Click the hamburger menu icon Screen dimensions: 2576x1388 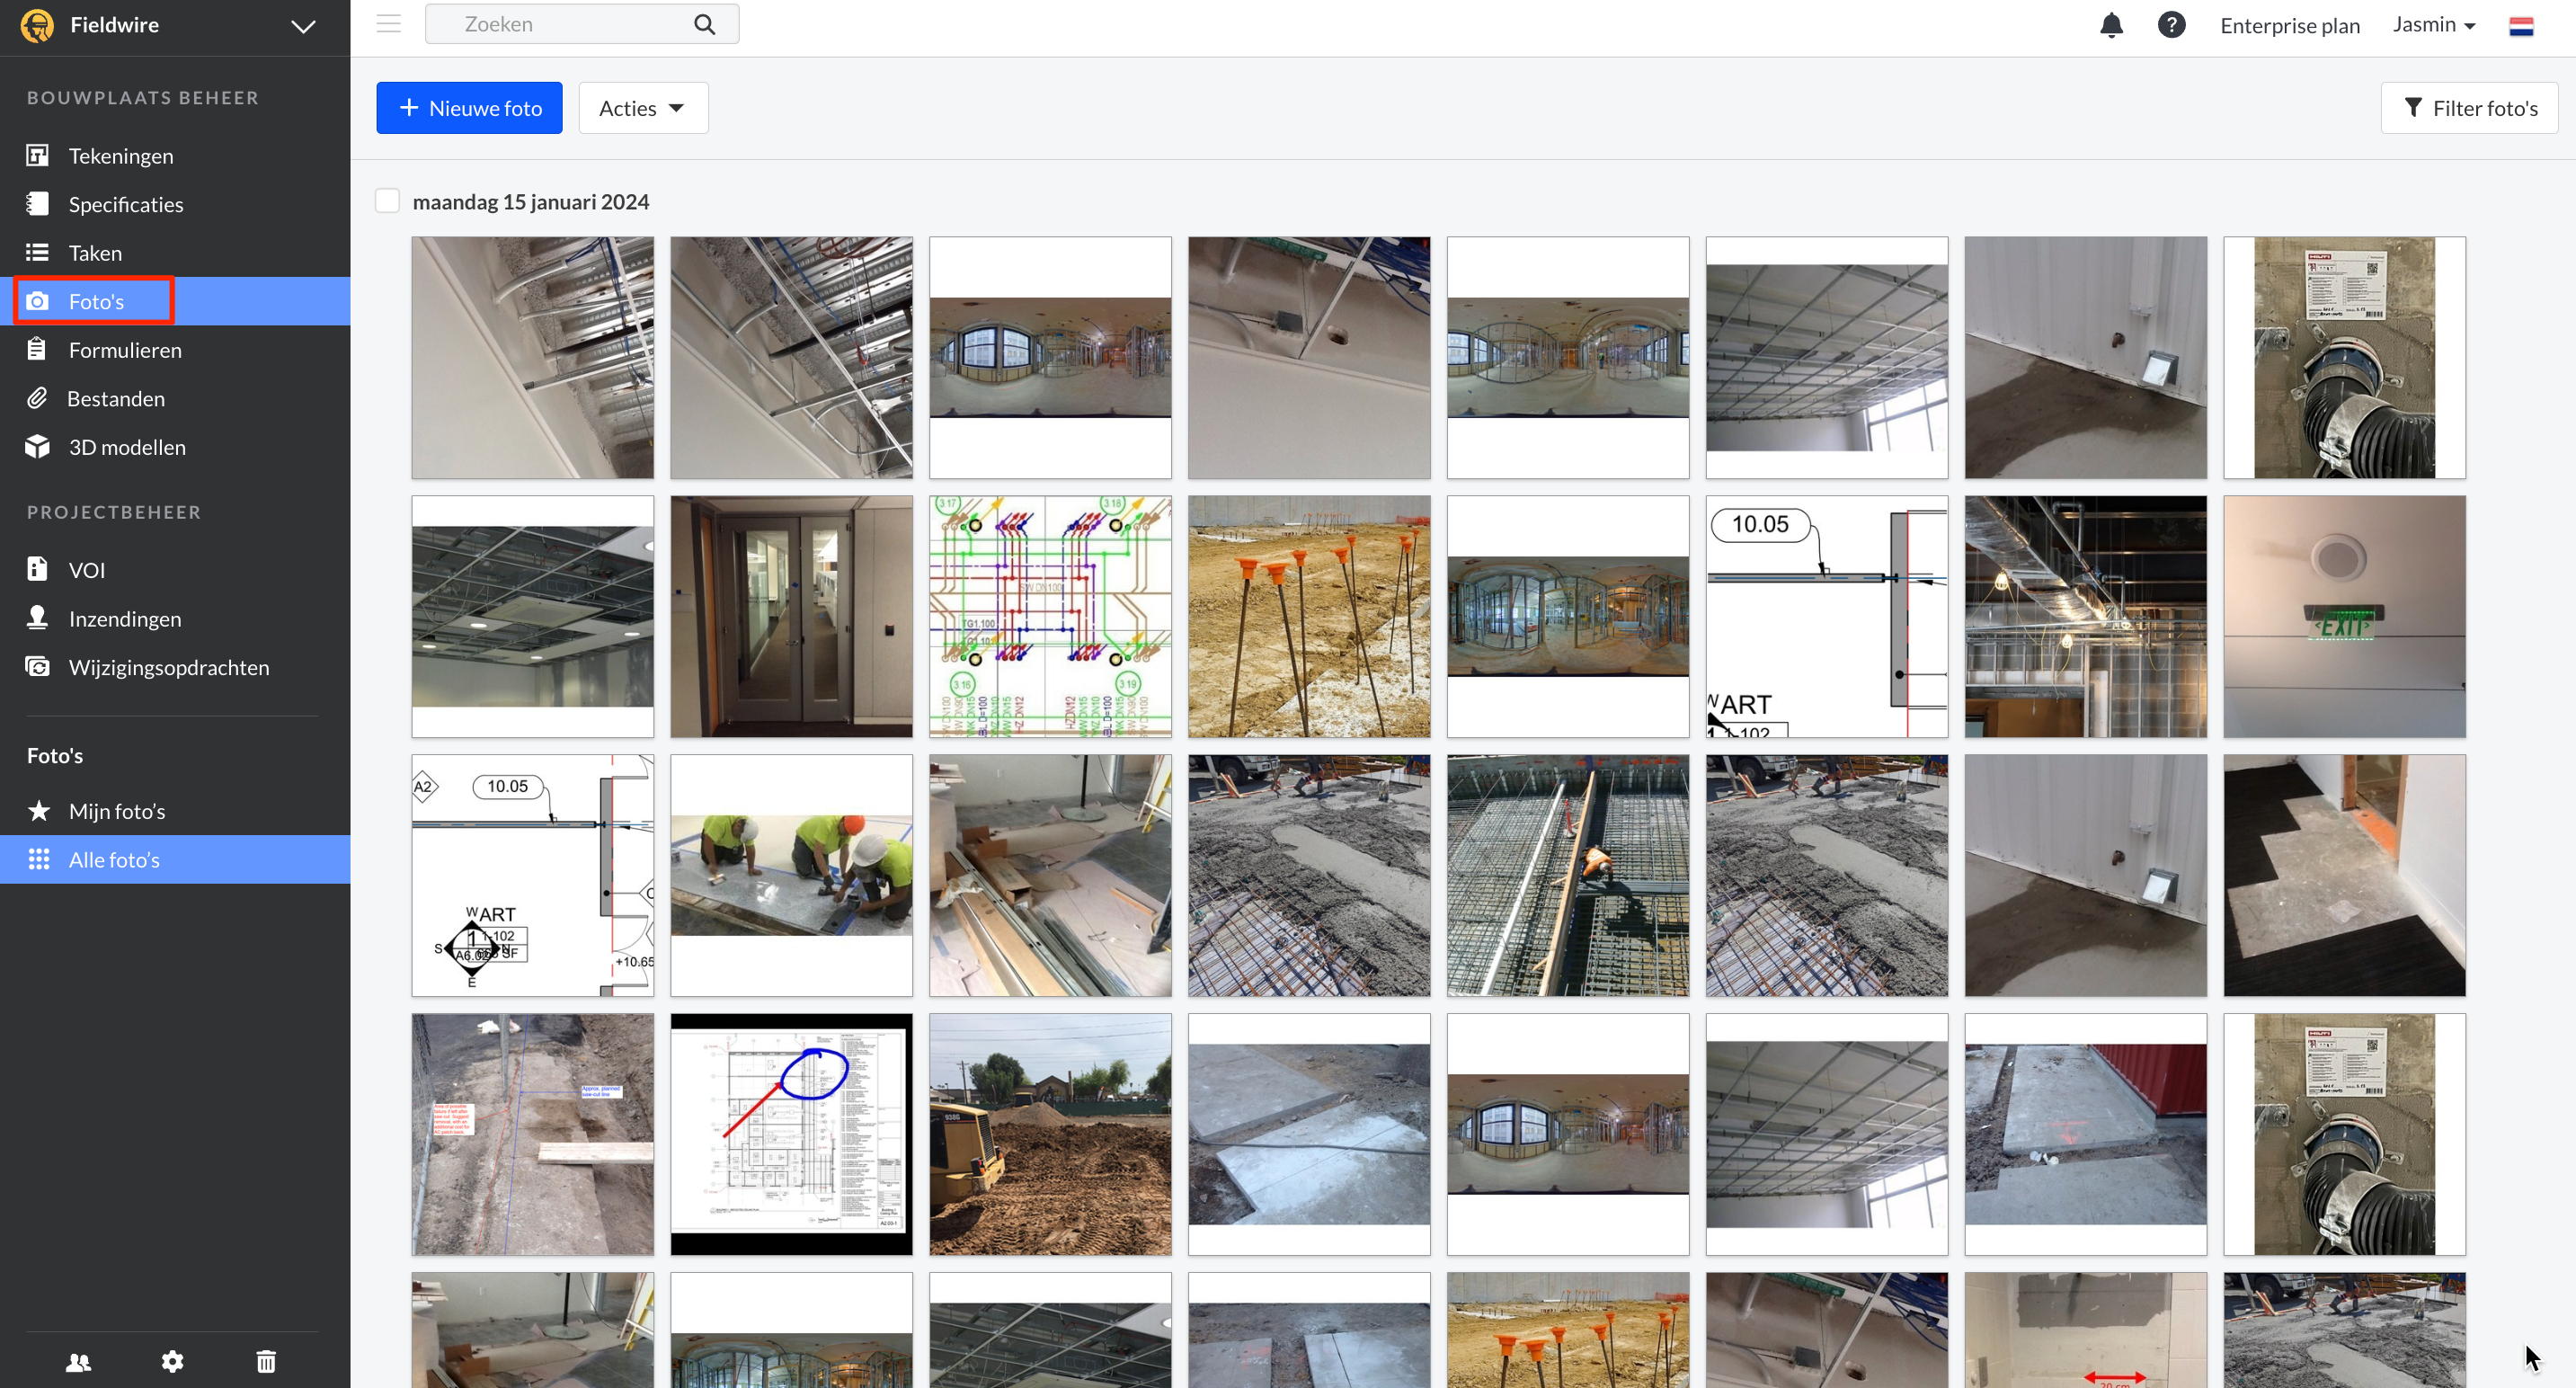(x=389, y=24)
